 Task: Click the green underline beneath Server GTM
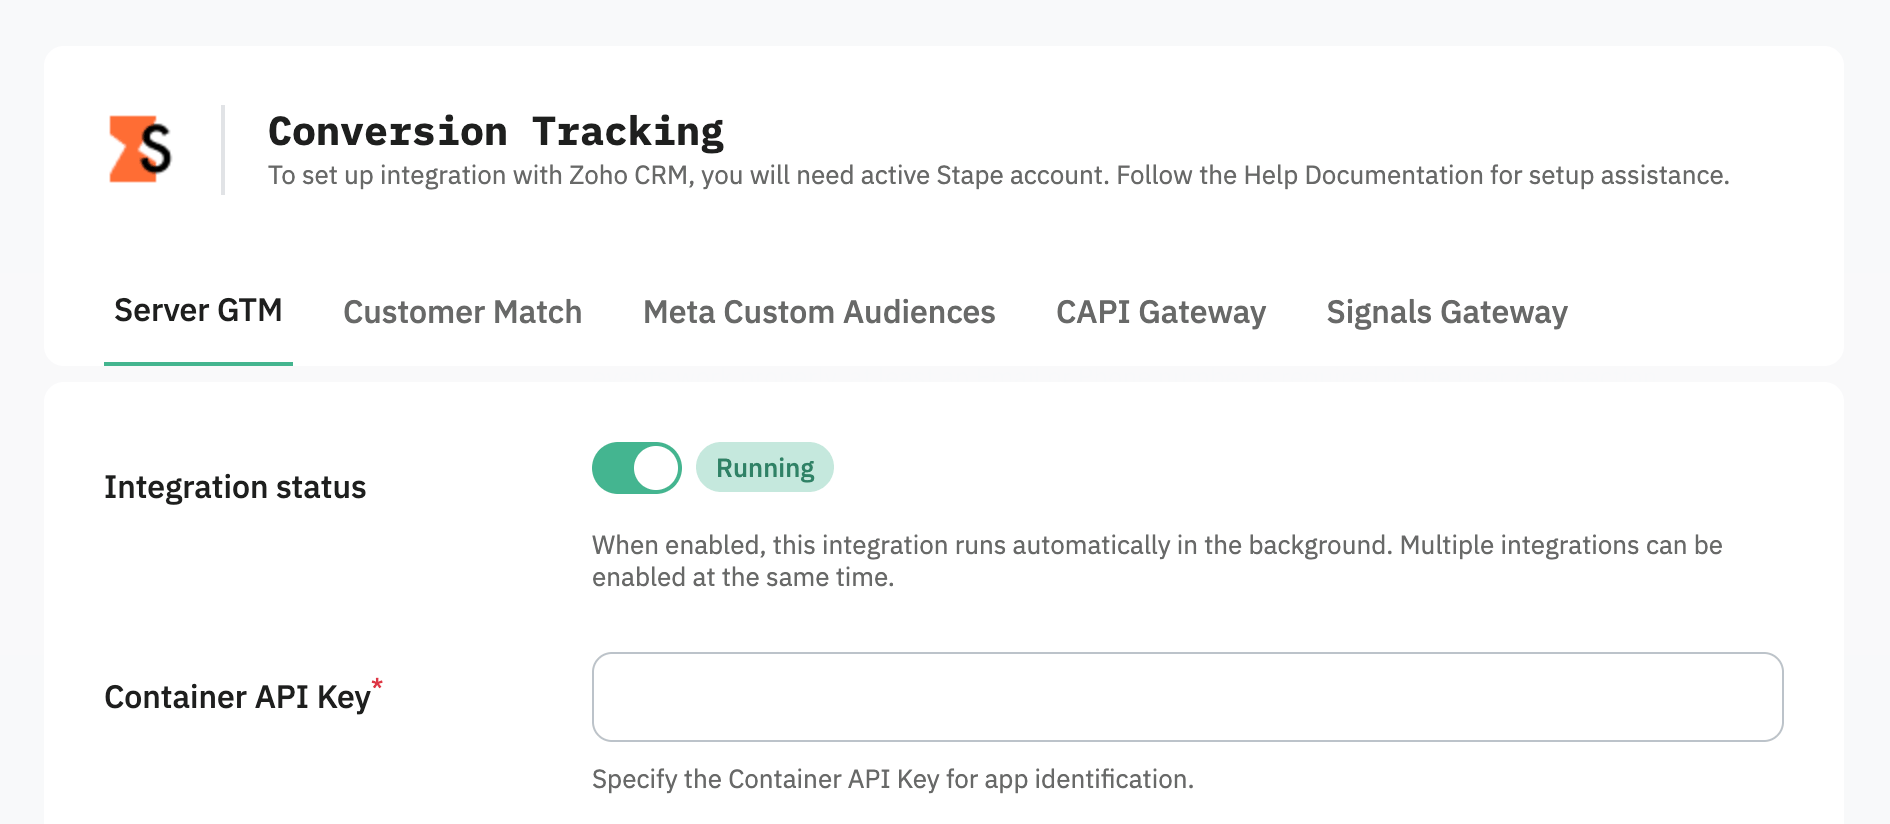coord(198,363)
